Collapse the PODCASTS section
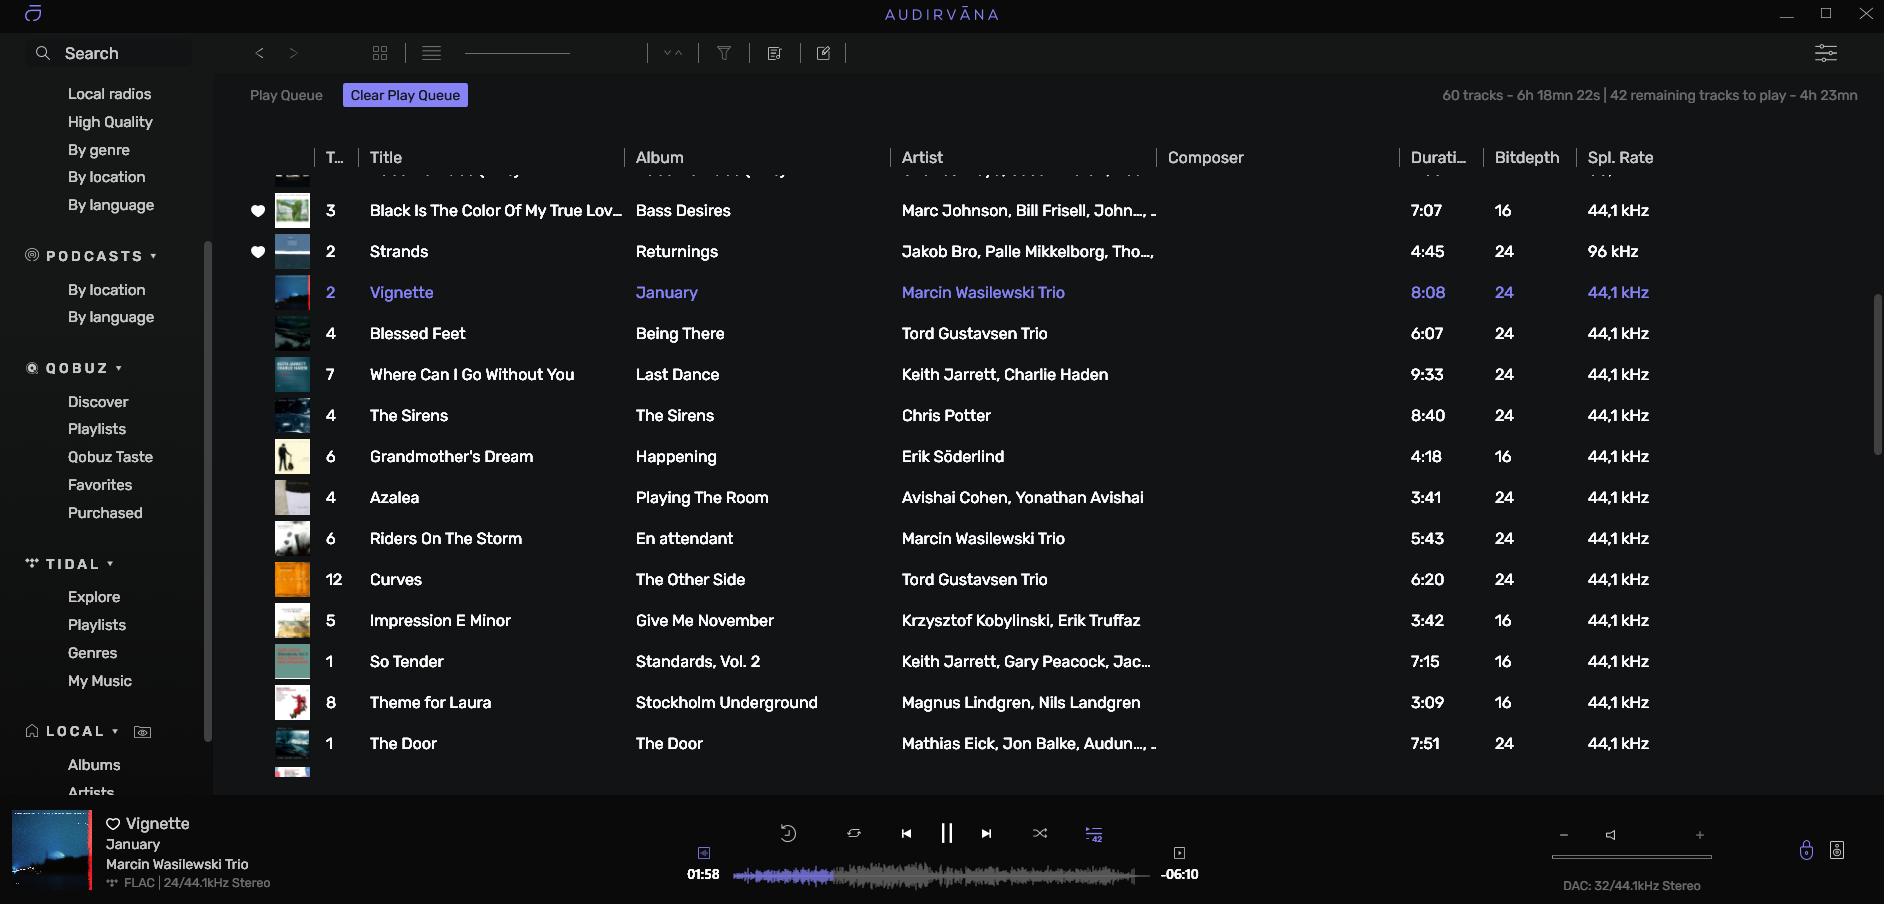The width and height of the screenshot is (1884, 904). point(153,256)
